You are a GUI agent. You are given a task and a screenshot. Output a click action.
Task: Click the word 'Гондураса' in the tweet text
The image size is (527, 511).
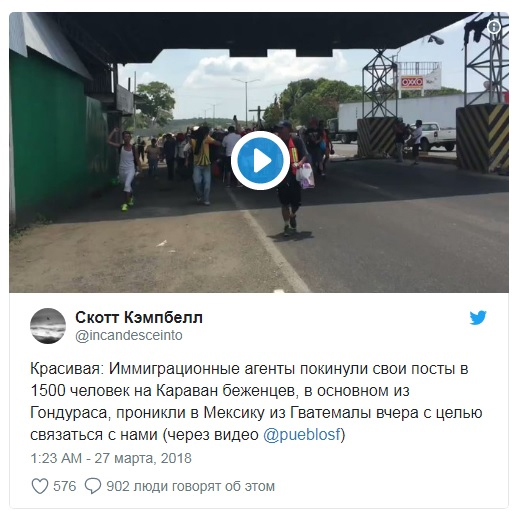[x=69, y=413]
